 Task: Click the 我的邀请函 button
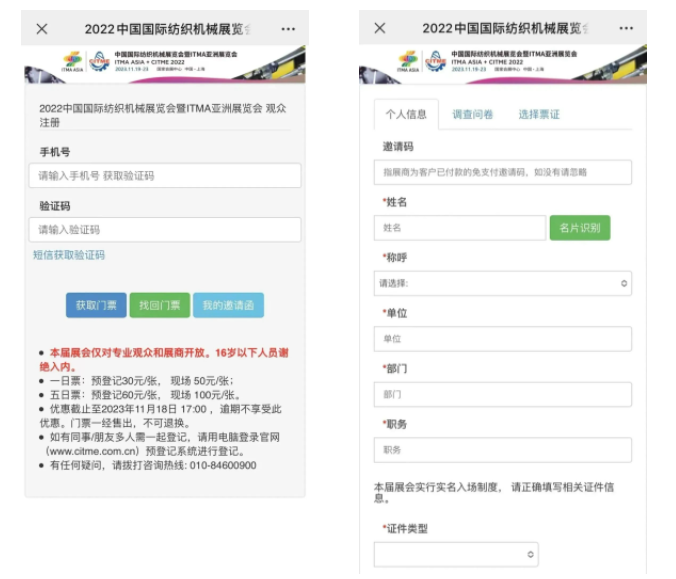tap(228, 305)
